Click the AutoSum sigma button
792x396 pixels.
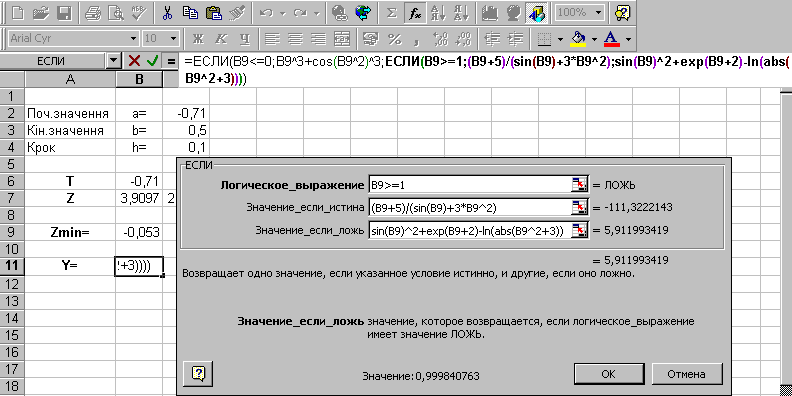(x=391, y=13)
